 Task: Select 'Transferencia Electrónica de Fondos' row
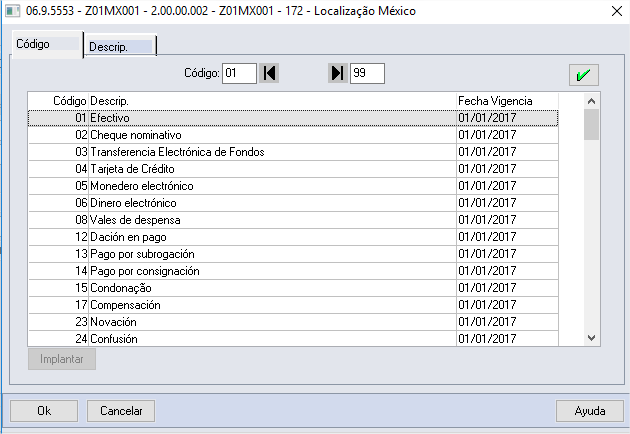(293, 152)
